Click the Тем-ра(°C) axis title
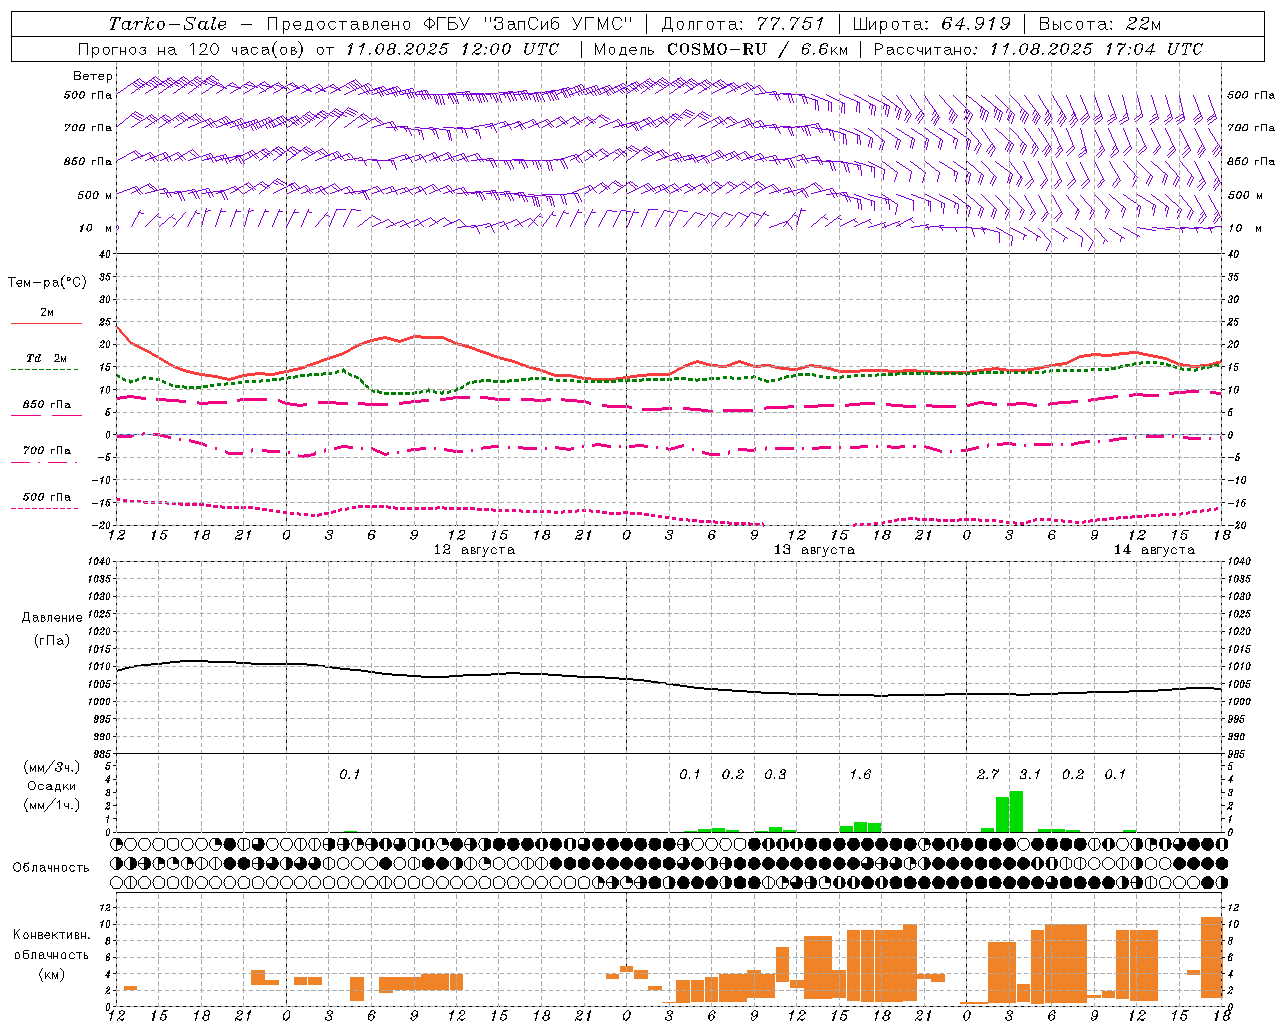 47,283
